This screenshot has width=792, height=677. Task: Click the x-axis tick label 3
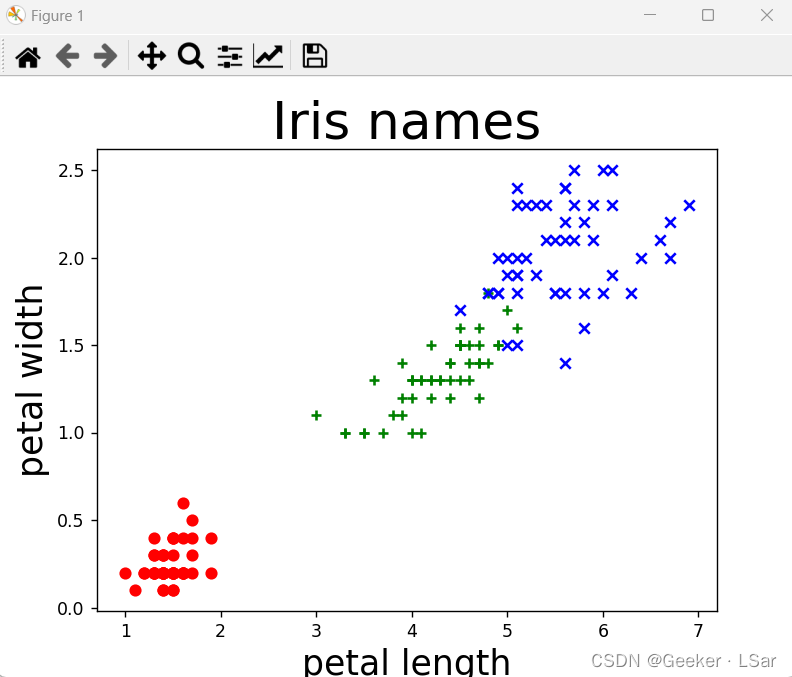pos(316,631)
